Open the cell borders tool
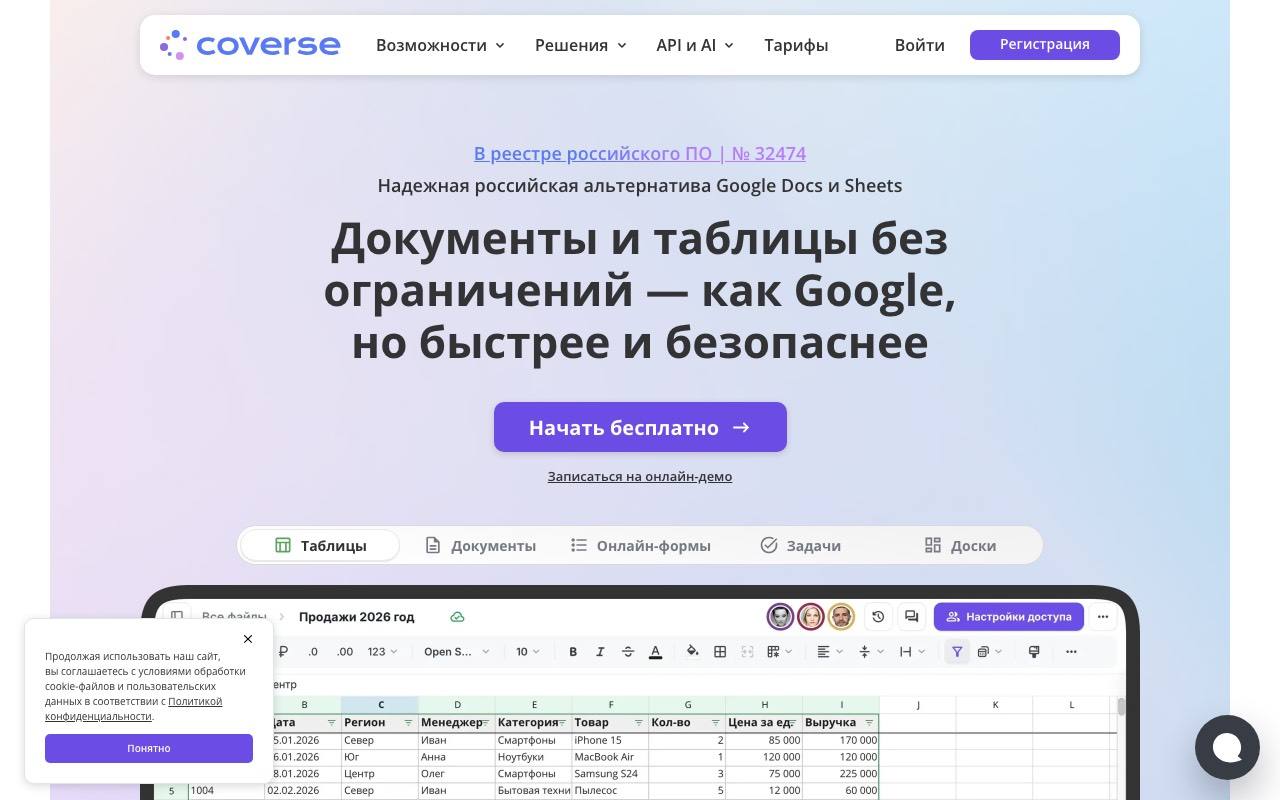The image size is (1280, 800). tap(720, 652)
